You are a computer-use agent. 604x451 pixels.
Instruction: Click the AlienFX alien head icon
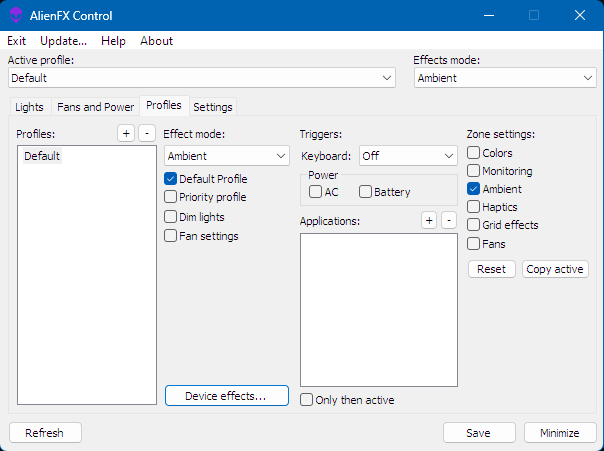[16, 15]
